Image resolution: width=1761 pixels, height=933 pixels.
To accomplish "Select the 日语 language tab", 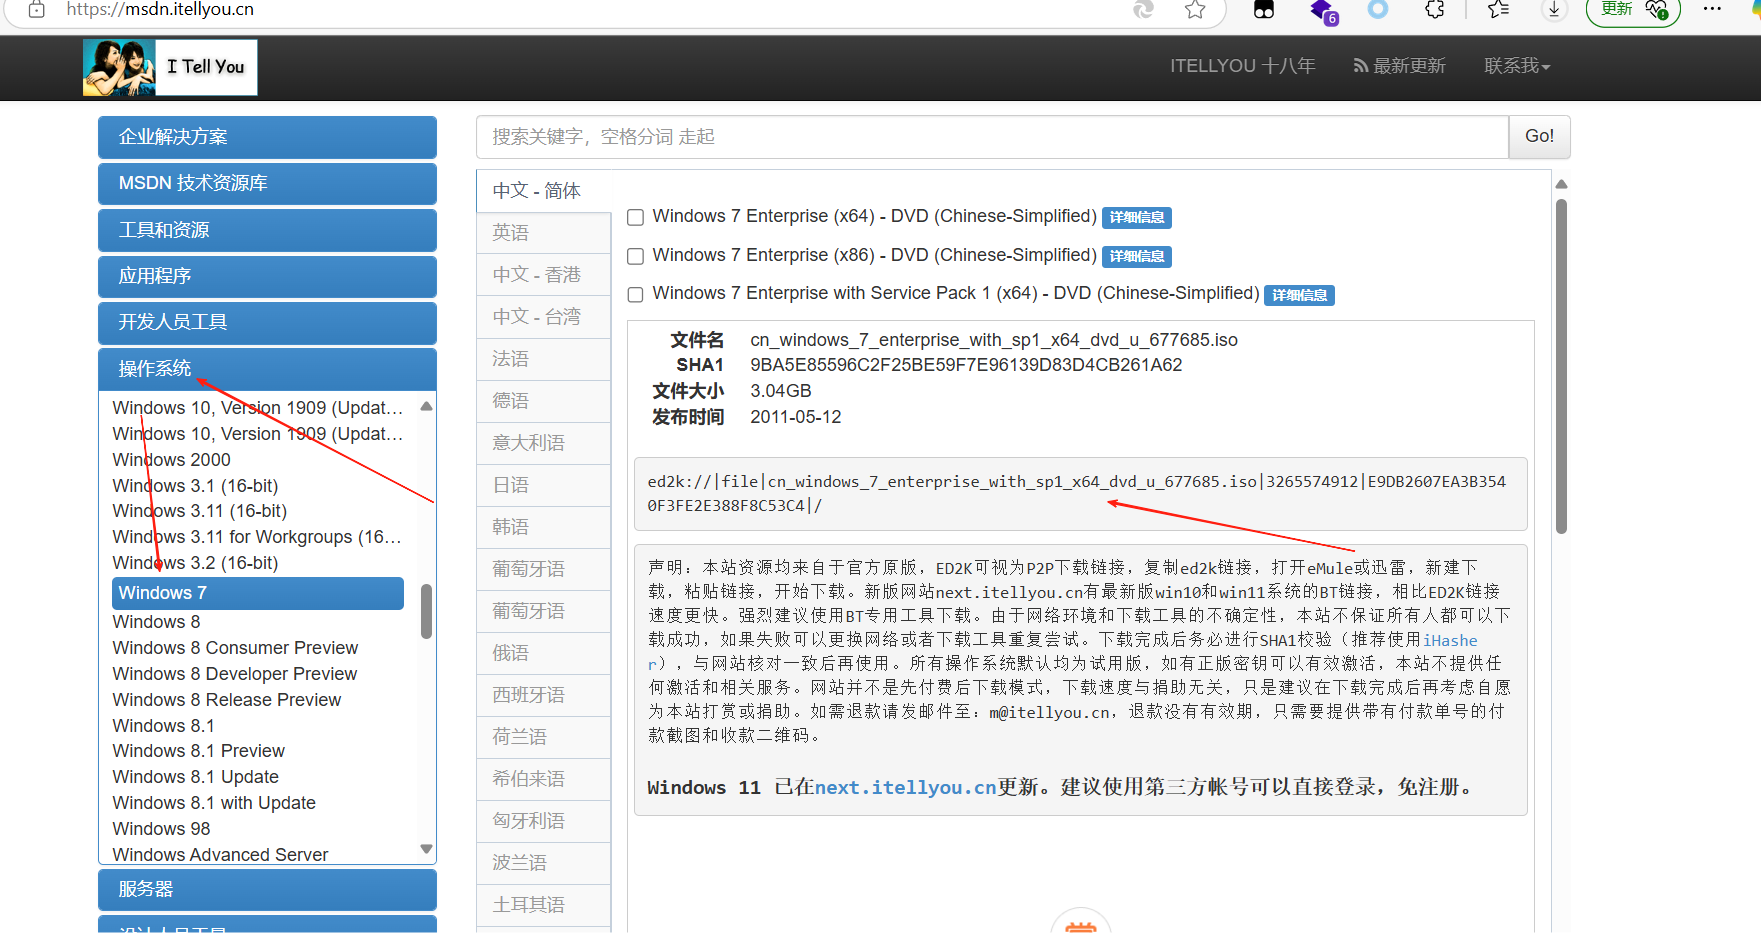I will click(544, 485).
